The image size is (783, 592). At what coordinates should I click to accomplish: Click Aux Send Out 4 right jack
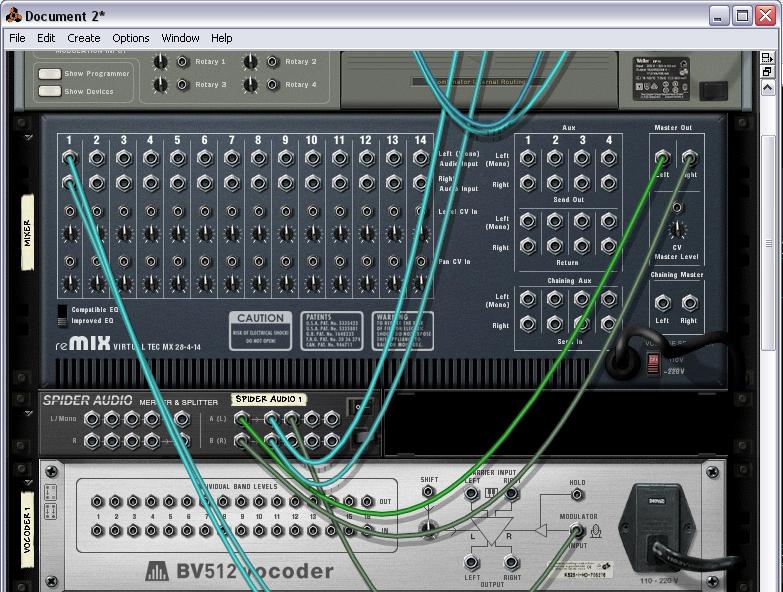coord(609,183)
